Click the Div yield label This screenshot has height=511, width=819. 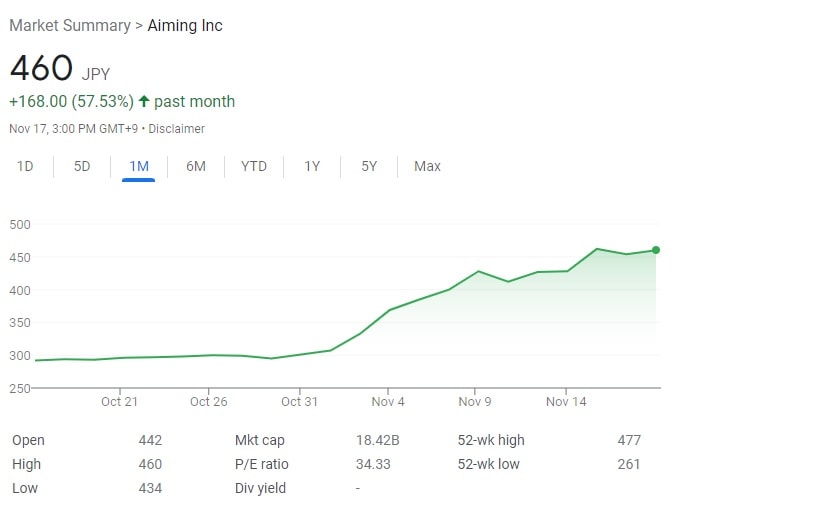[260, 489]
